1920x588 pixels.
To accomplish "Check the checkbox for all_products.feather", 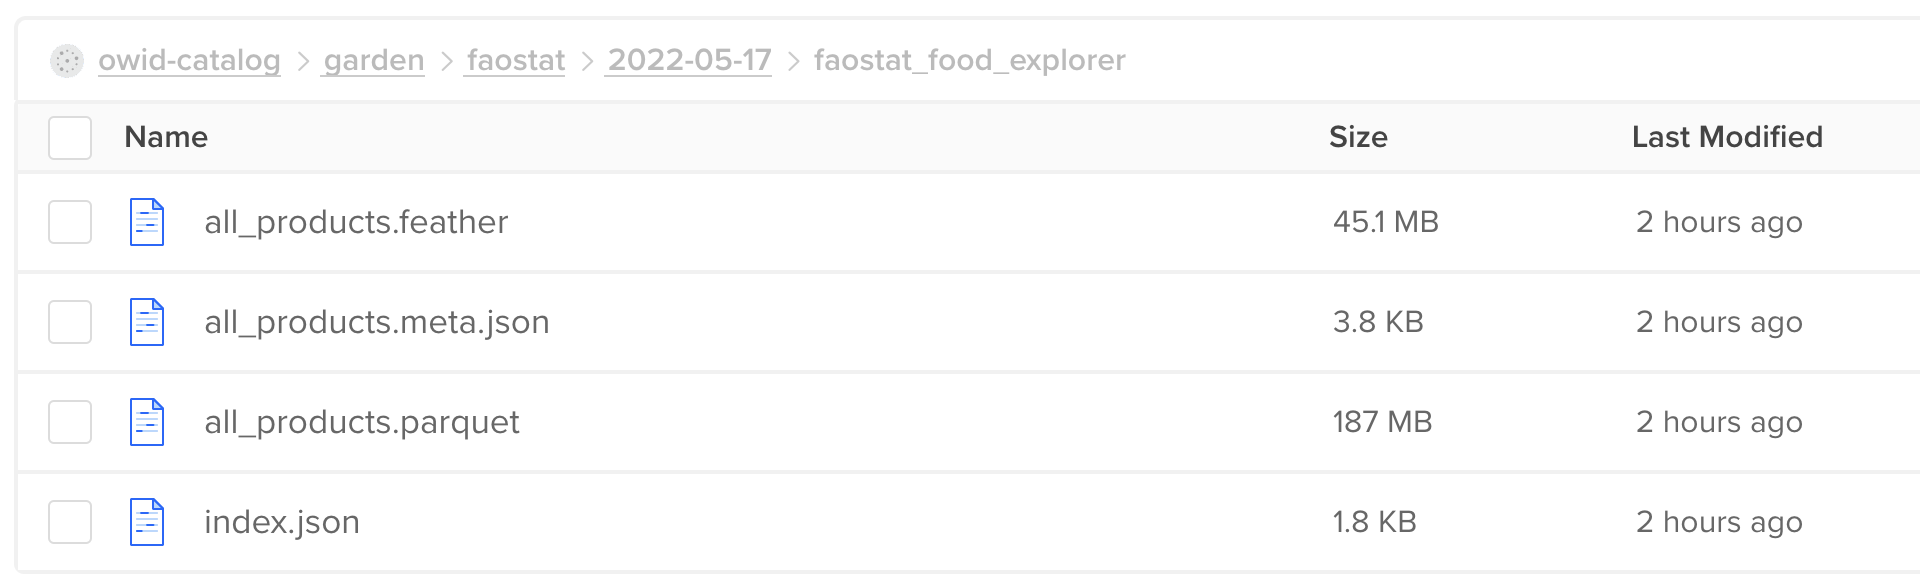I will [69, 222].
